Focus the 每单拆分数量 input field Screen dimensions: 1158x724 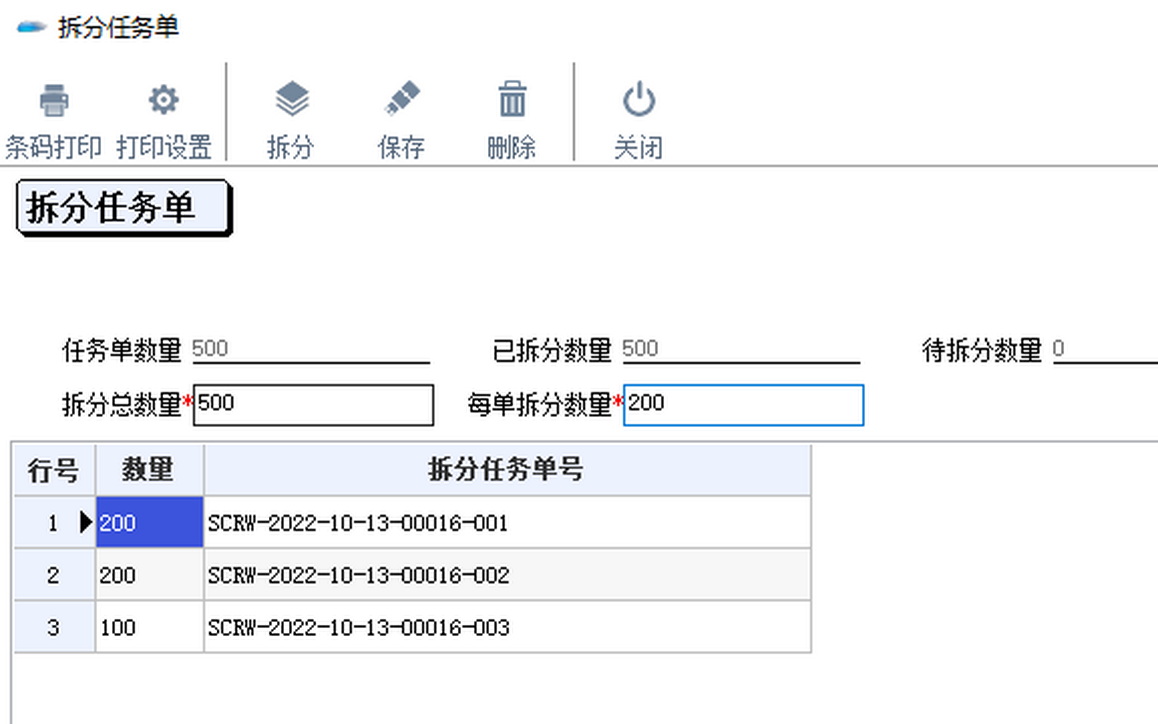[x=743, y=405]
